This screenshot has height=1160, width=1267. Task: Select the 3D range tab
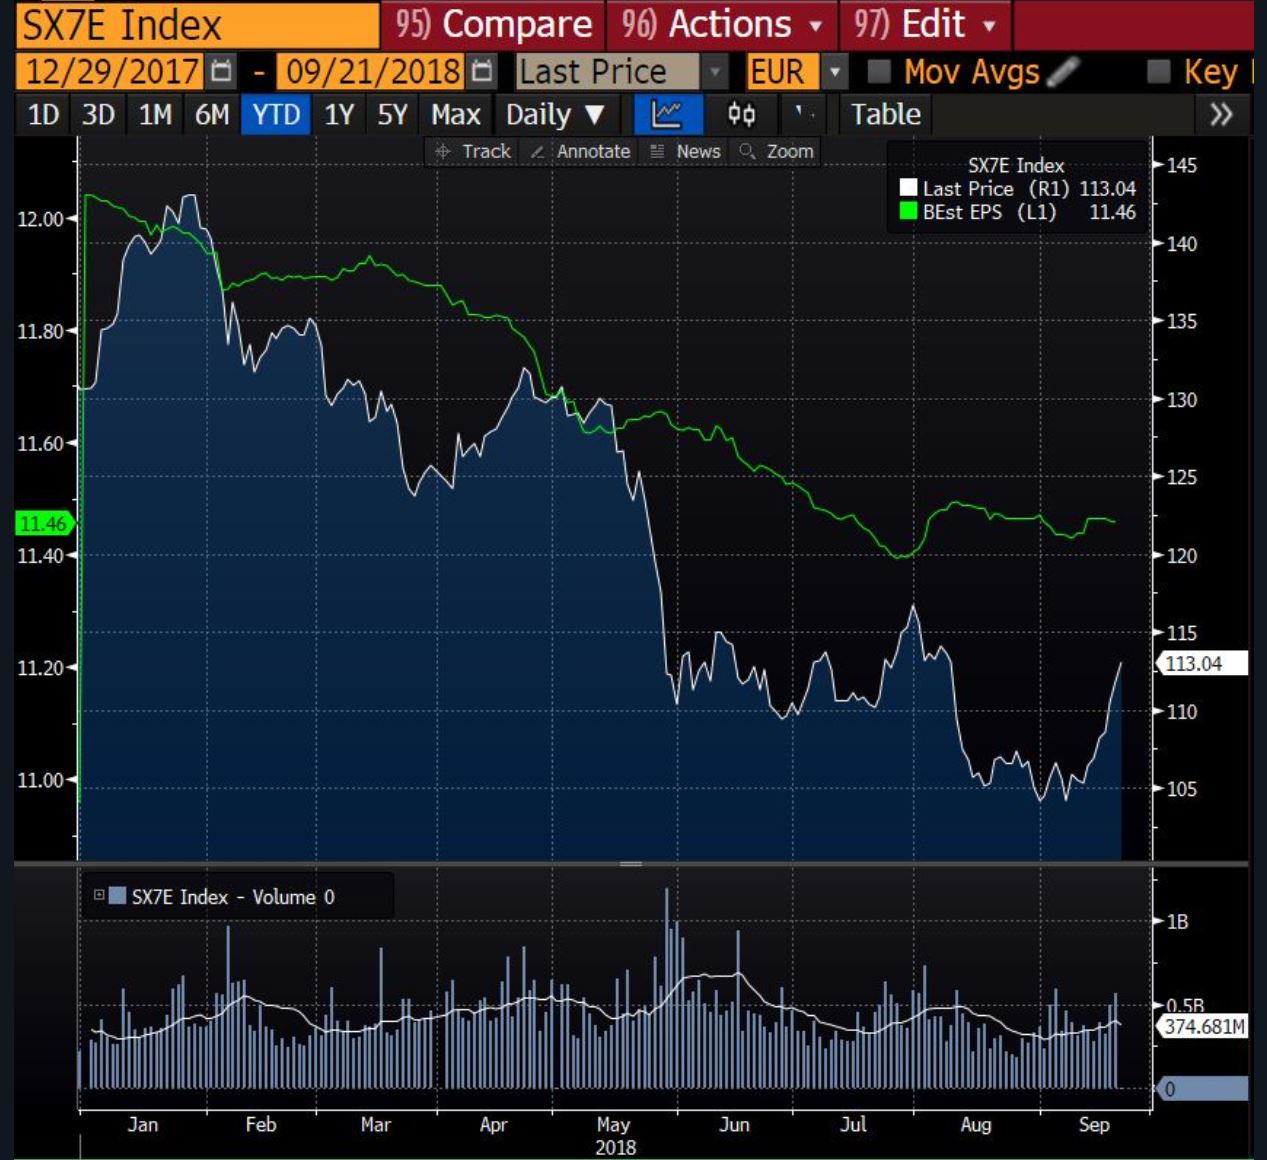pos(98,115)
